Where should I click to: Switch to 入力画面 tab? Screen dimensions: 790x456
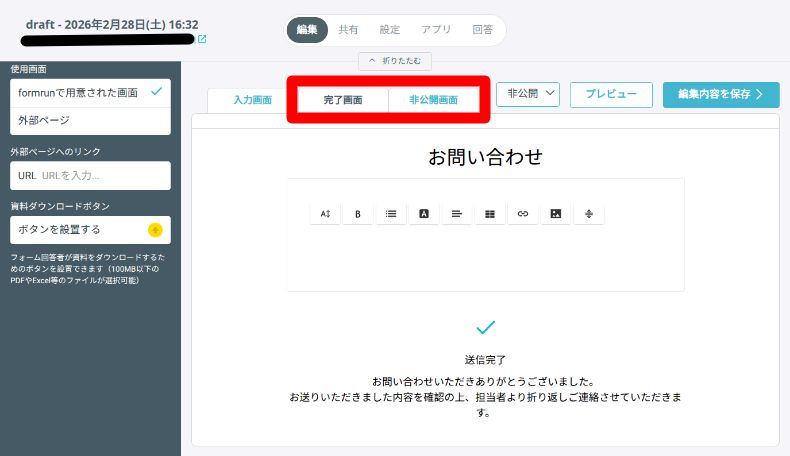(252, 100)
